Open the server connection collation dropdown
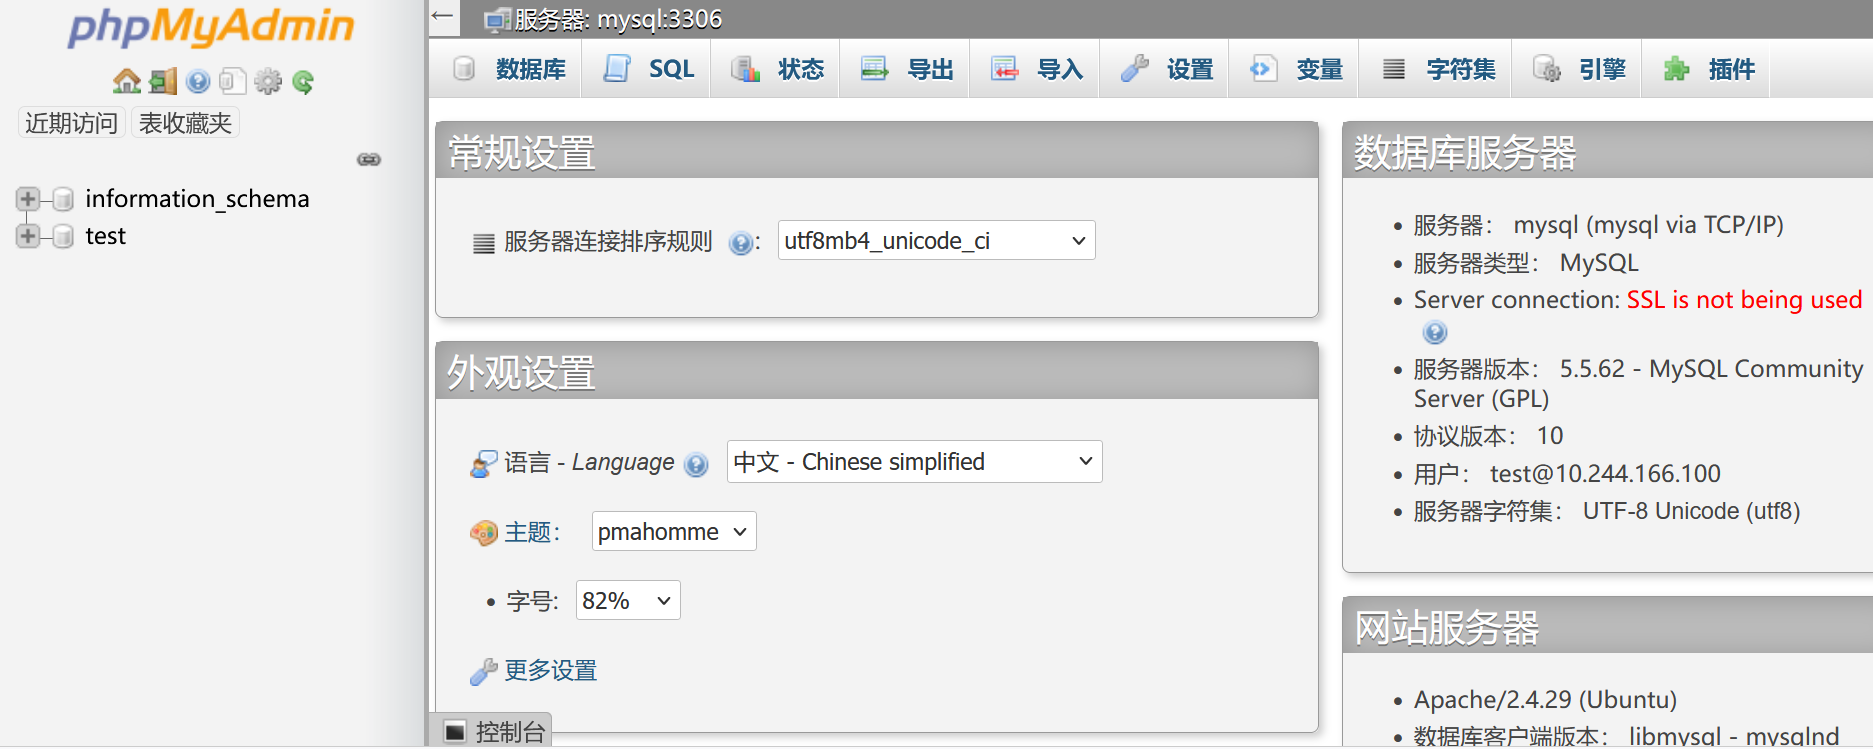1873x749 pixels. (936, 241)
